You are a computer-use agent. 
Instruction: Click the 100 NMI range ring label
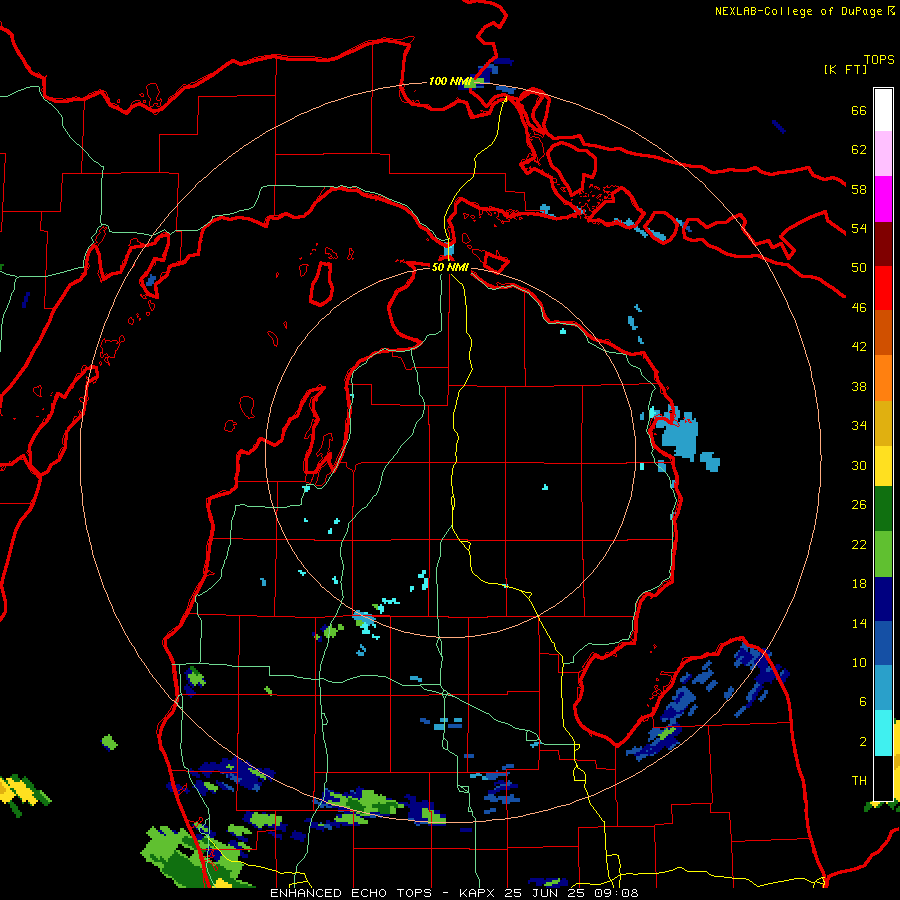coord(450,82)
